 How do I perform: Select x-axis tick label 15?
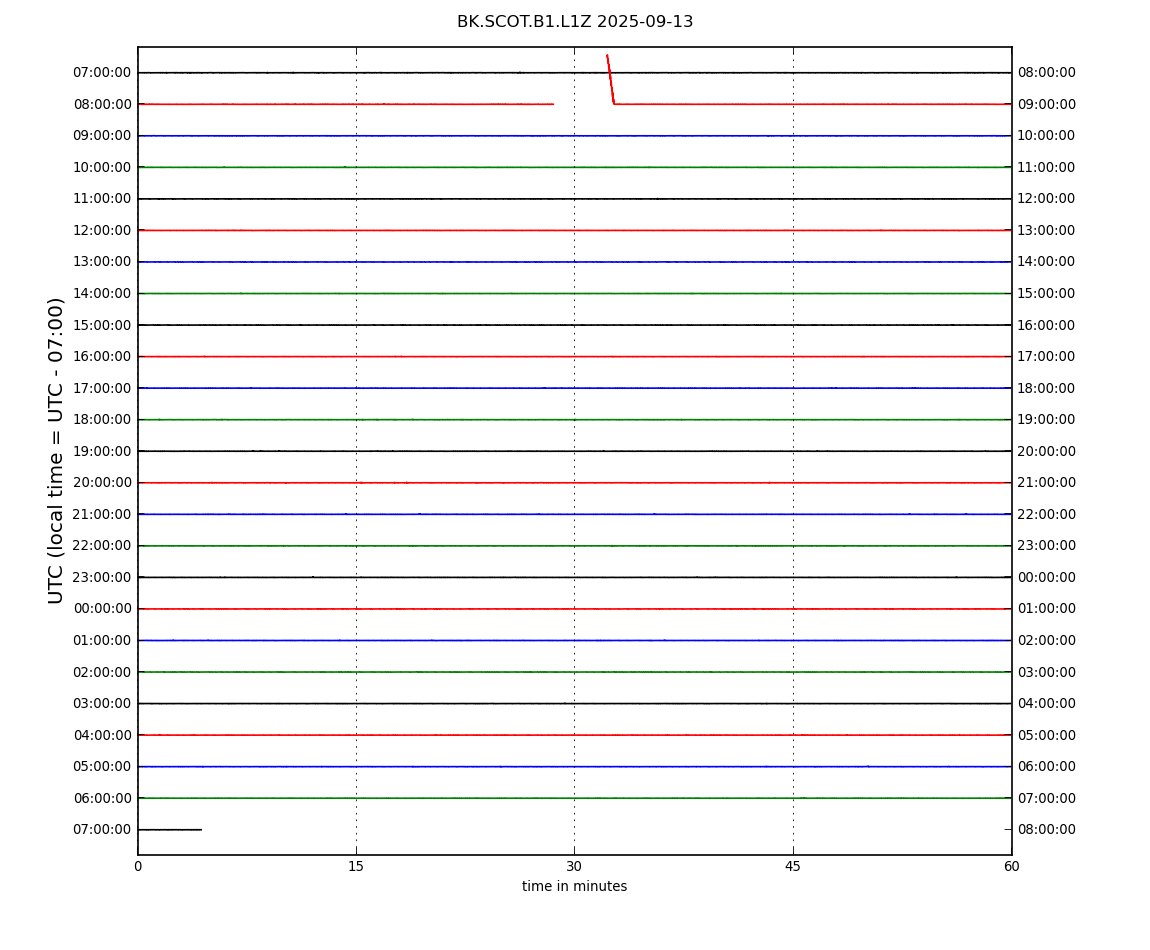356,866
